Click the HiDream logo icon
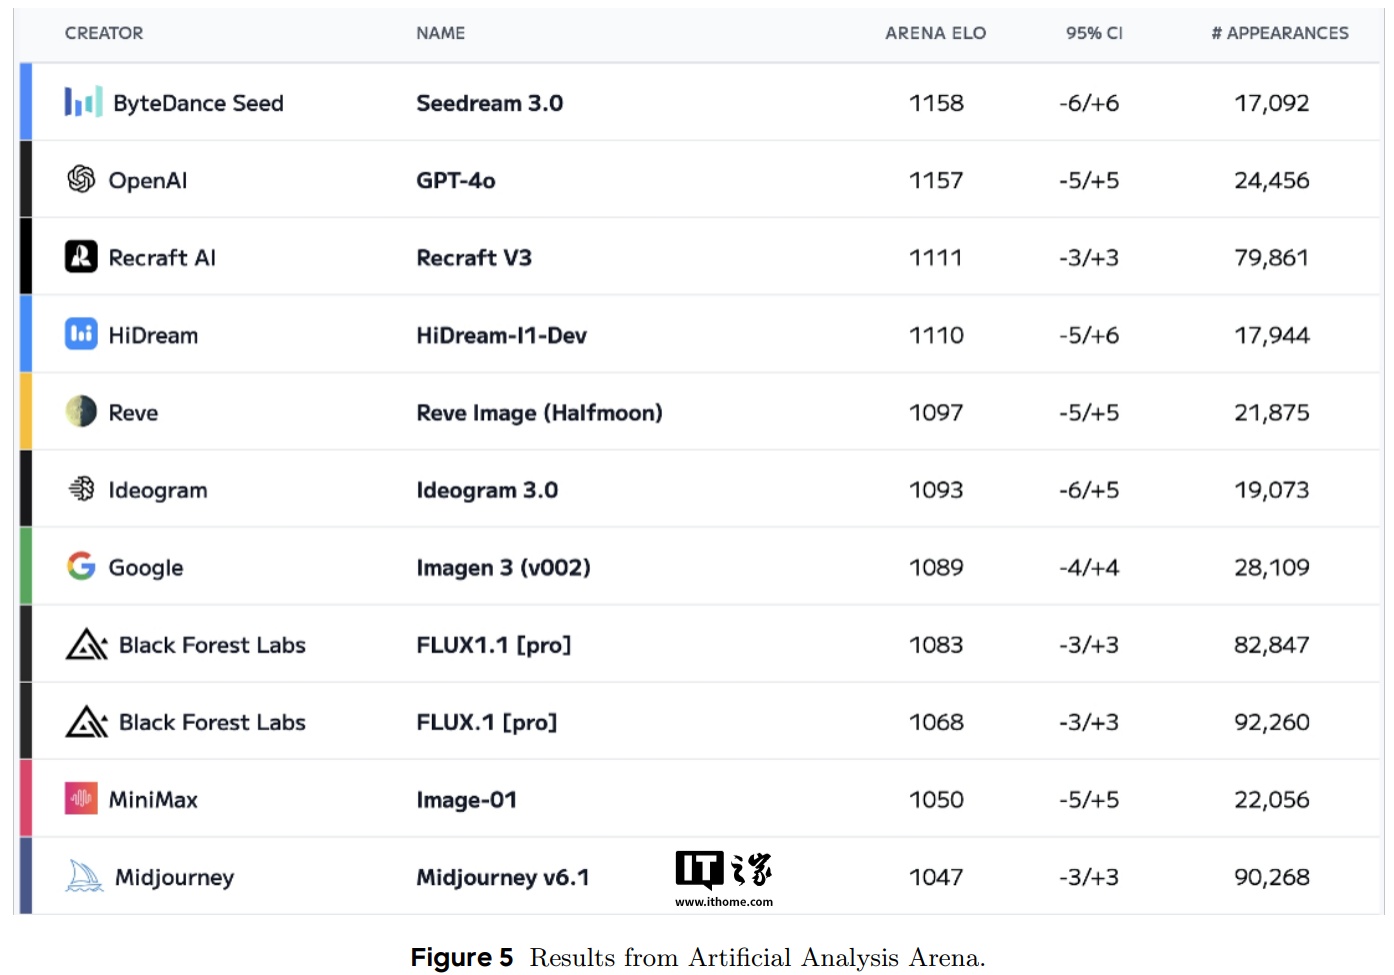1394x975 pixels. 81,334
